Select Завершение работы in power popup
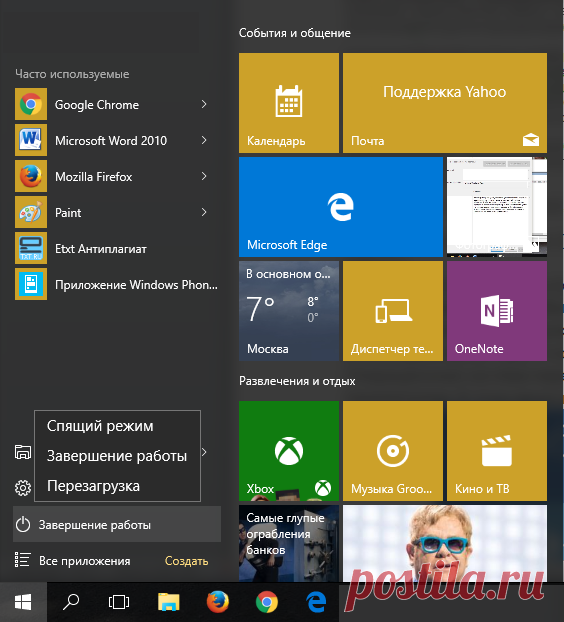 [x=117, y=456]
